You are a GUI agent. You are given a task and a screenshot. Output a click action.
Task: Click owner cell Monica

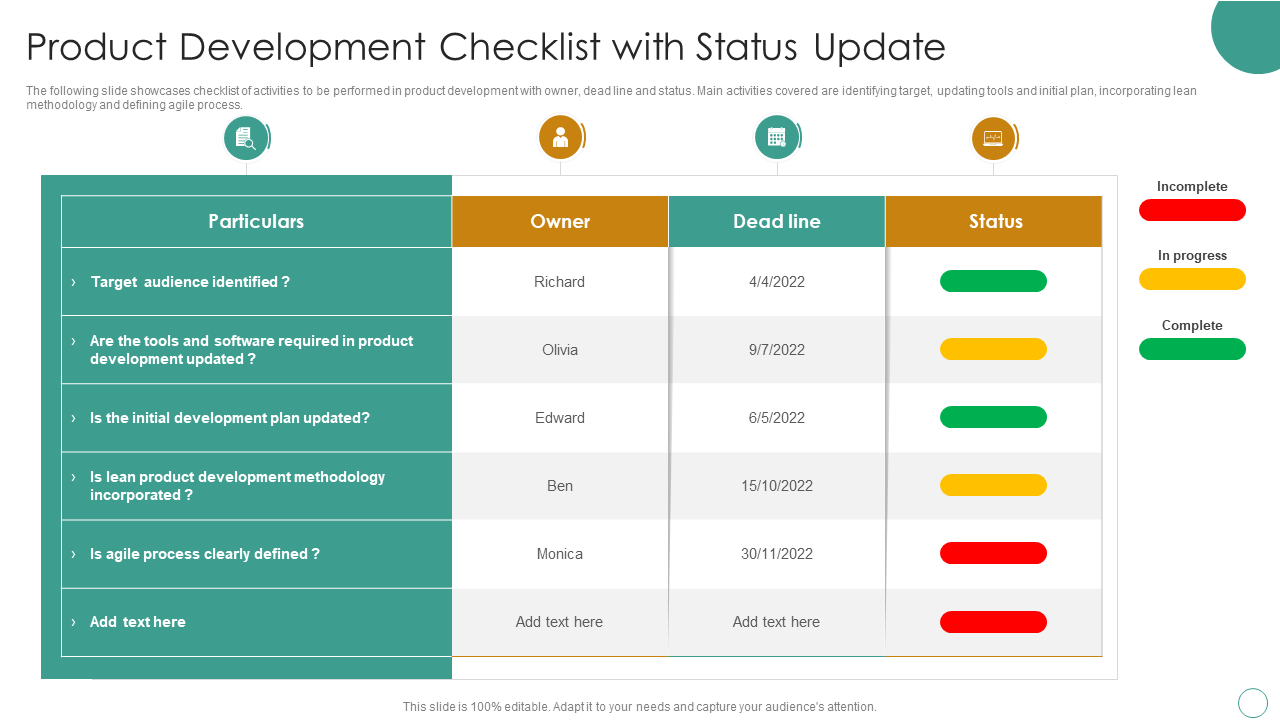pyautogui.click(x=560, y=554)
